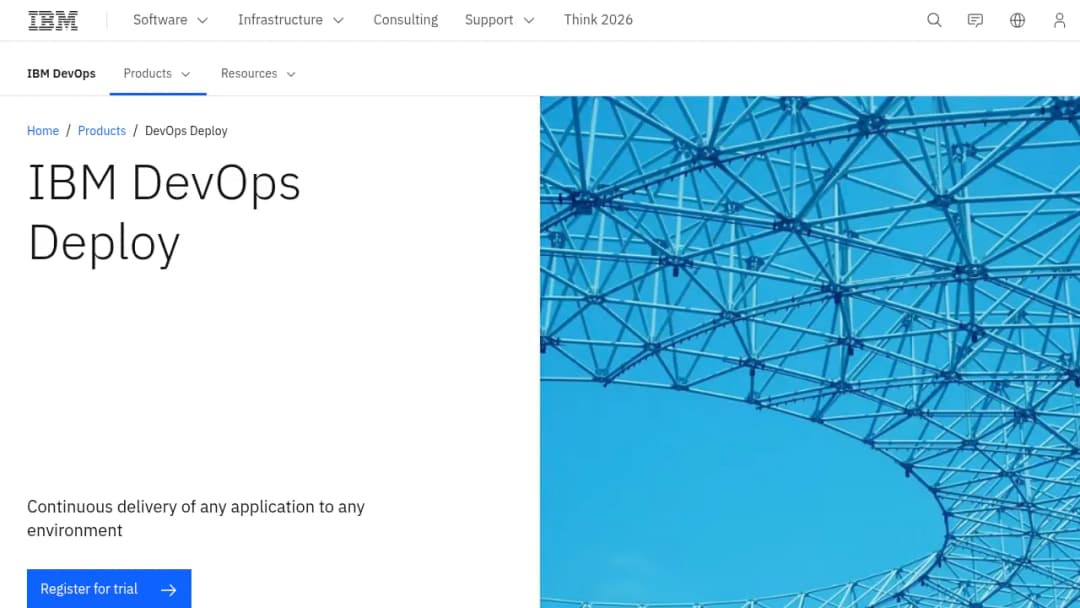Image resolution: width=1080 pixels, height=608 pixels.
Task: Open the globe region selector icon
Action: (x=1017, y=20)
